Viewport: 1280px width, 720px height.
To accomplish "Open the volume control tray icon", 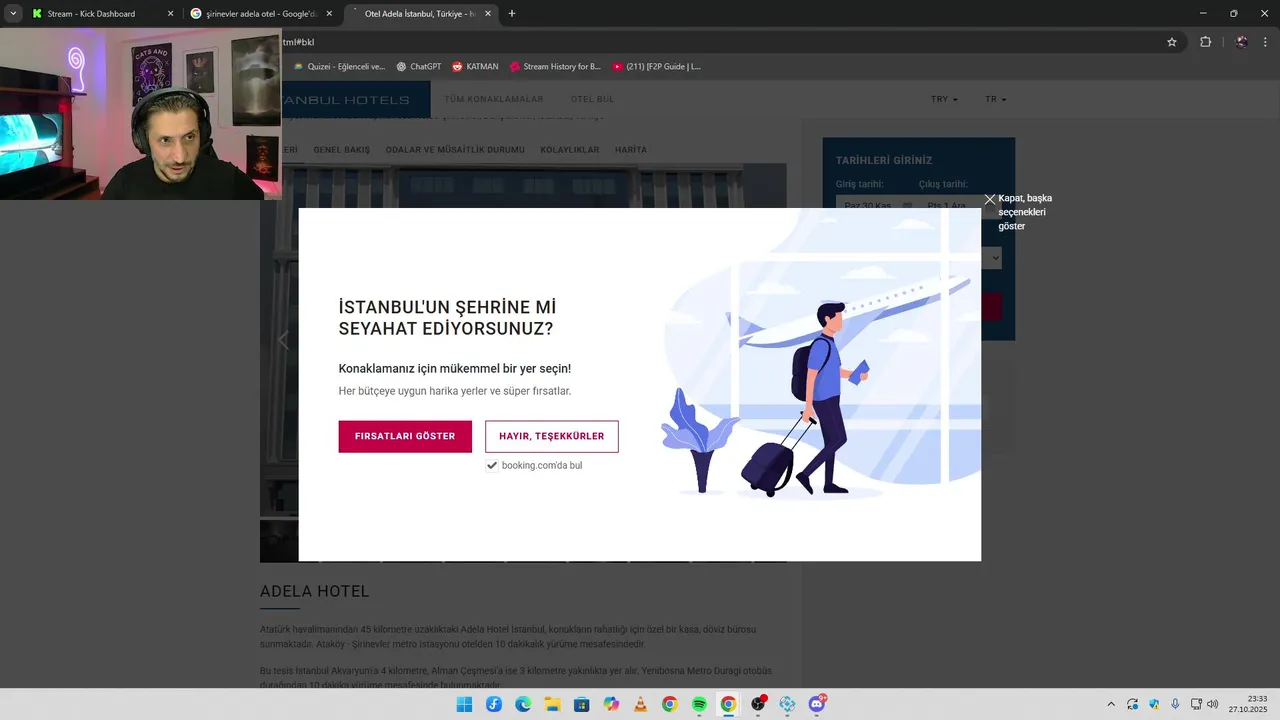I will tap(1213, 704).
